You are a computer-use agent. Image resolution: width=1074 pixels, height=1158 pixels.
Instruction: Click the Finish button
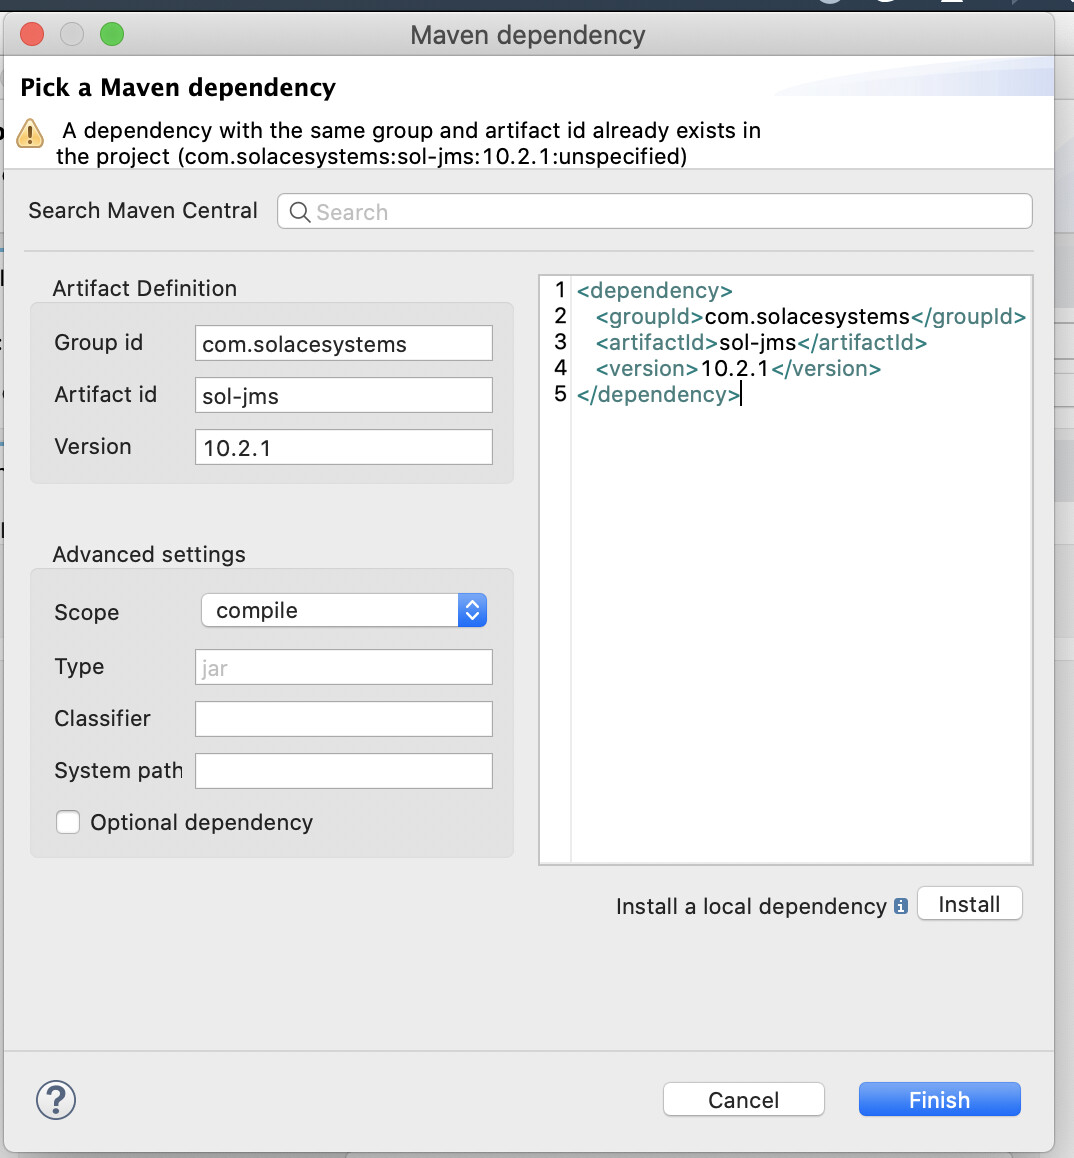(x=940, y=1100)
